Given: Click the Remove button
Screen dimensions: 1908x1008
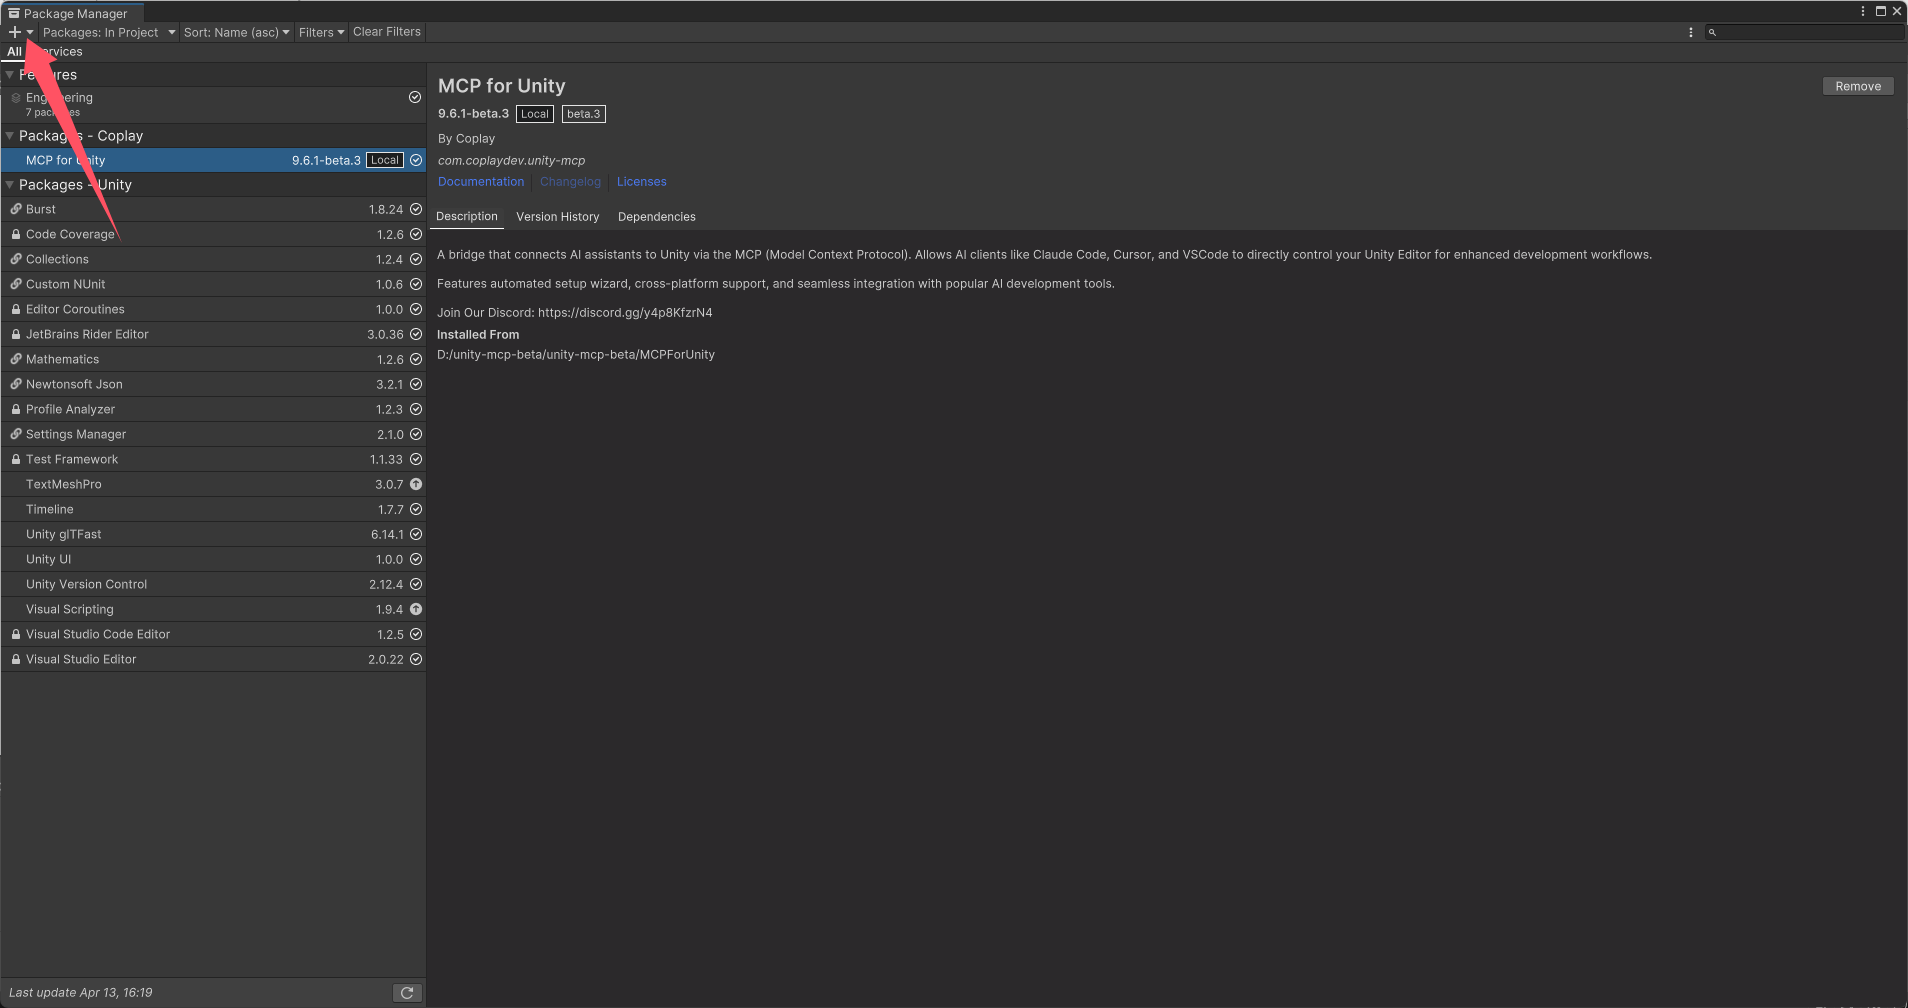Looking at the screenshot, I should [x=1858, y=86].
